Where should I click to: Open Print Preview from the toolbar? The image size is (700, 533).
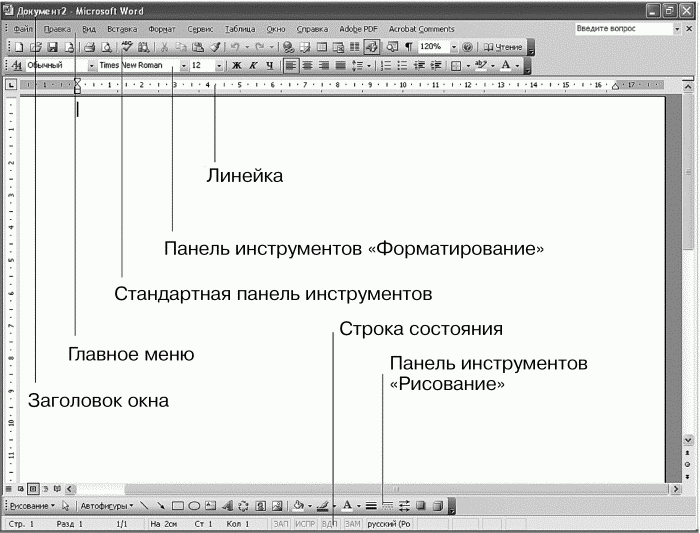[106, 47]
